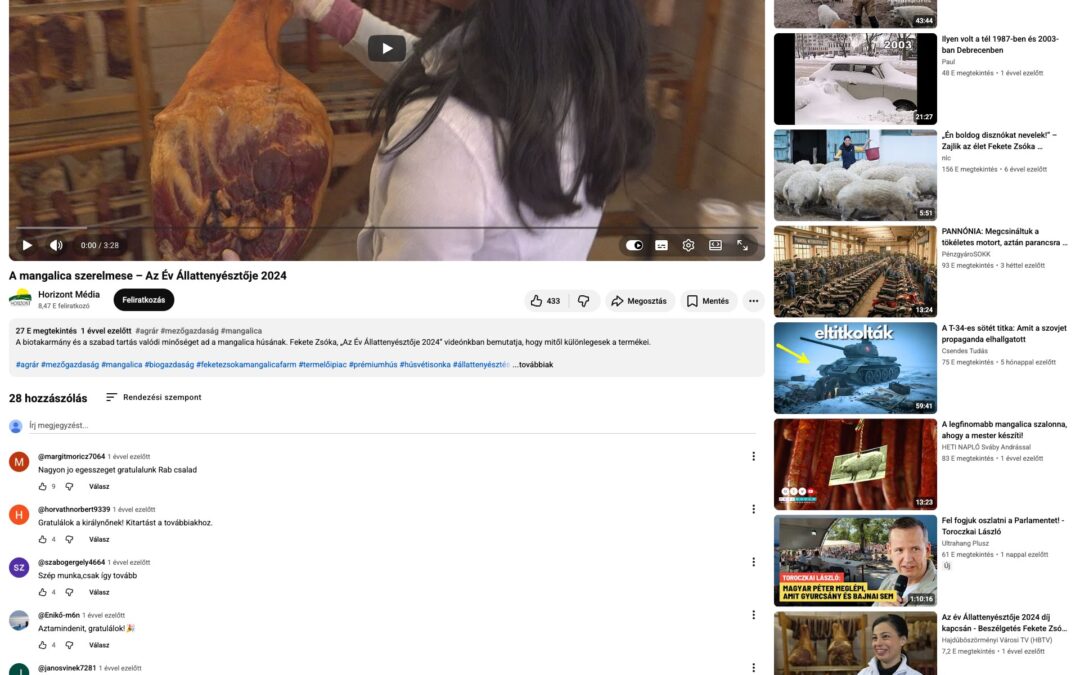
Task: Play the video from the control bar
Action: tap(28, 245)
